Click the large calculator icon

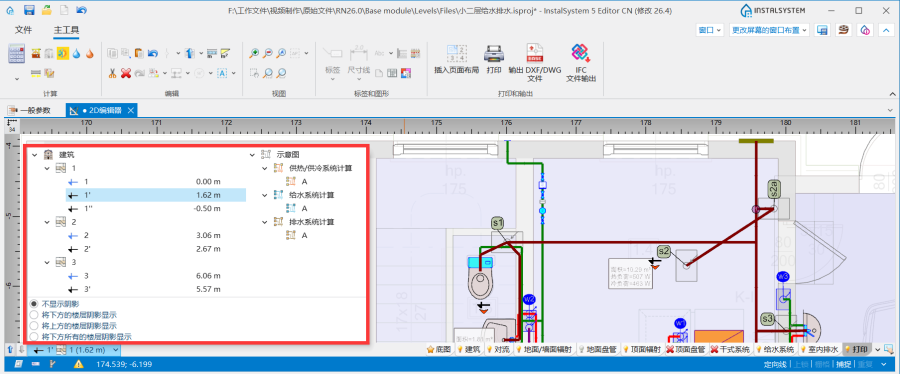click(x=16, y=54)
